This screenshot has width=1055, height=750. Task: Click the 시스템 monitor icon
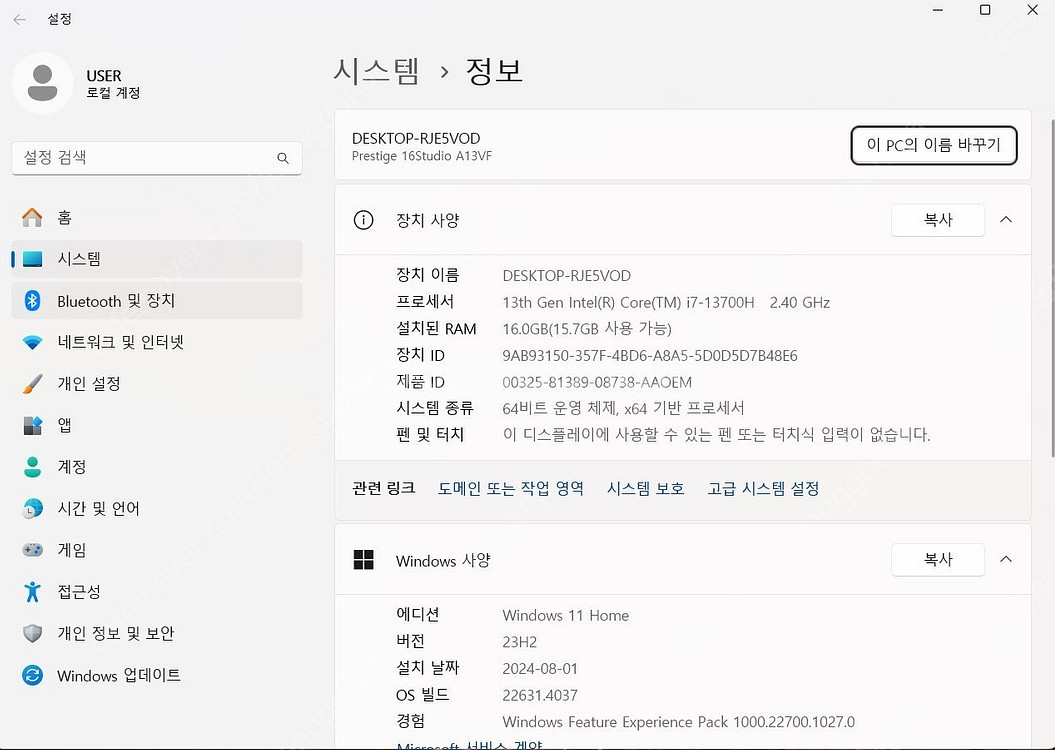coord(32,259)
